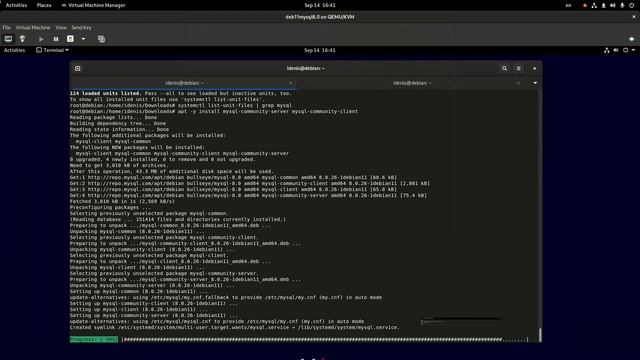The image size is (640, 360).
Task: Close the QEMU/KVM viewer window
Action: [x=633, y=17]
